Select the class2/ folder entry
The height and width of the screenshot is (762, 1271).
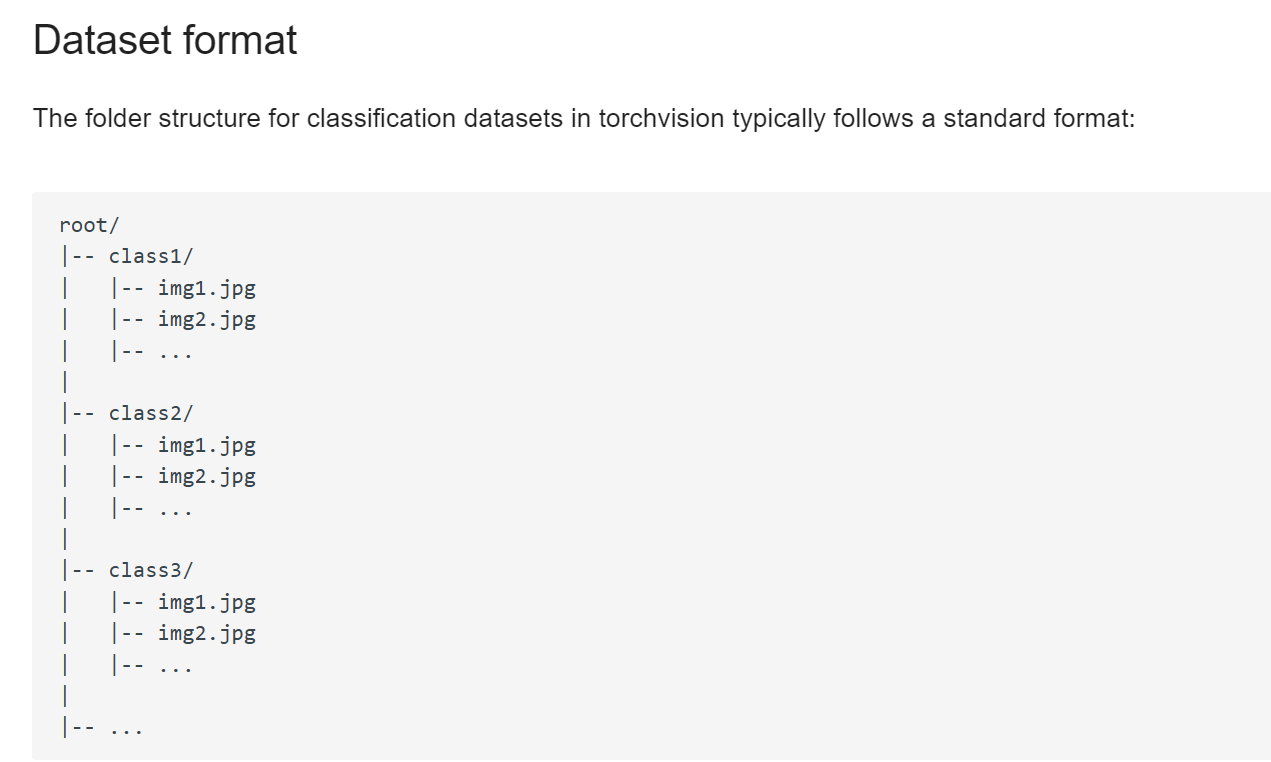151,413
